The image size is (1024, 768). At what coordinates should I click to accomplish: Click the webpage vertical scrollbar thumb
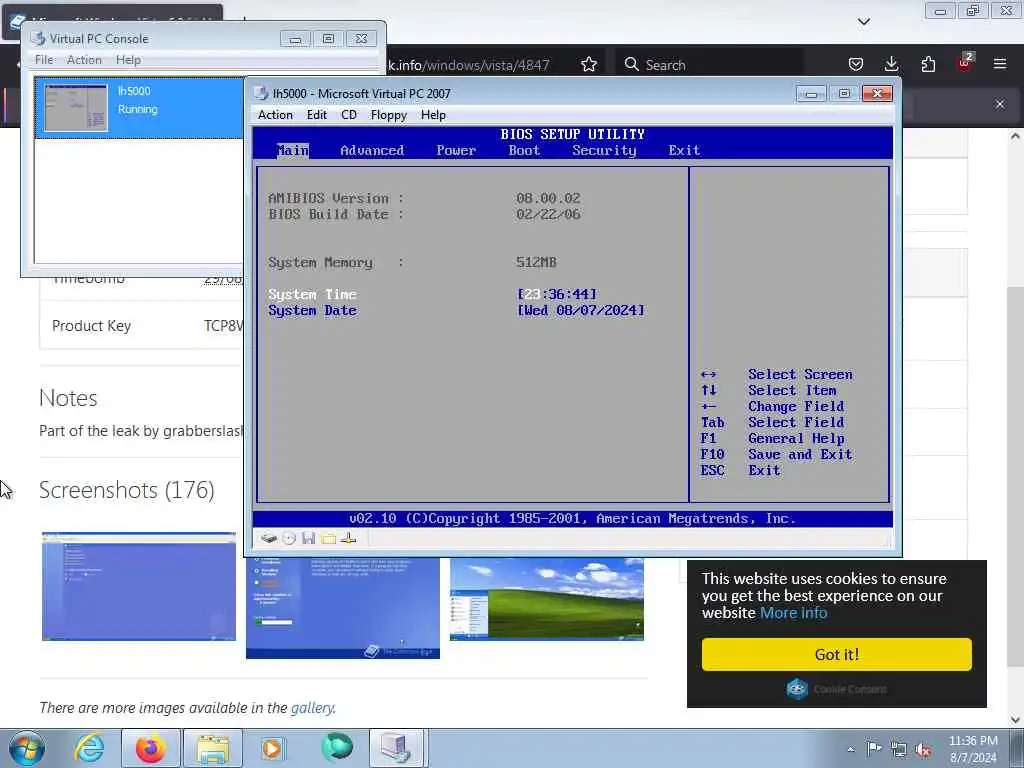[1015, 477]
